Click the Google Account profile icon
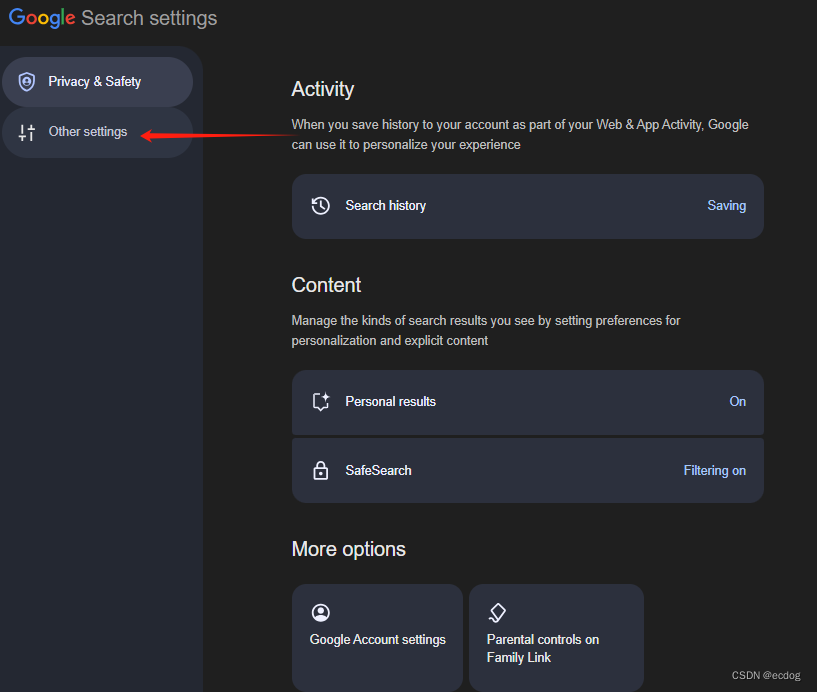817x692 pixels. 320,612
